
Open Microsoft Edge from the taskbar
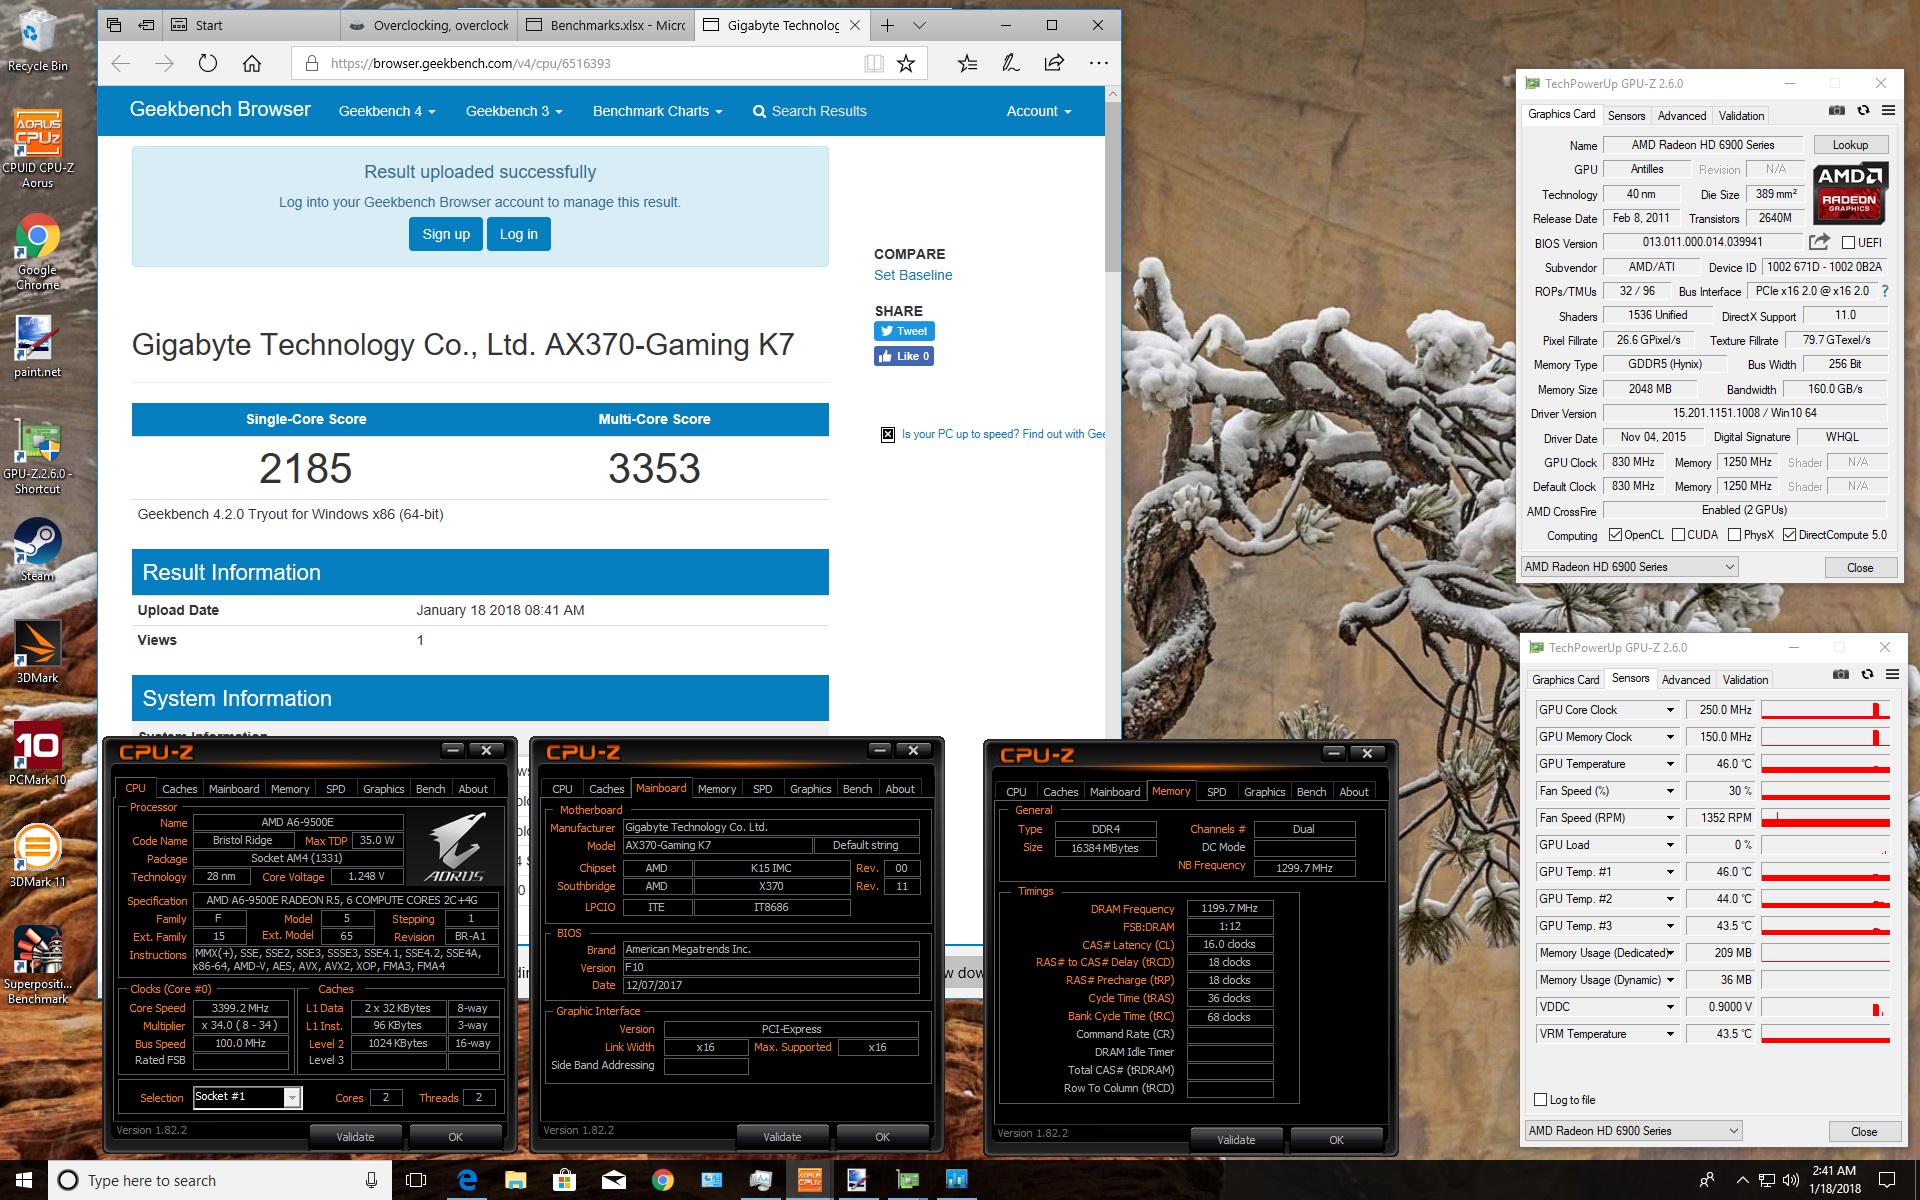467,1180
